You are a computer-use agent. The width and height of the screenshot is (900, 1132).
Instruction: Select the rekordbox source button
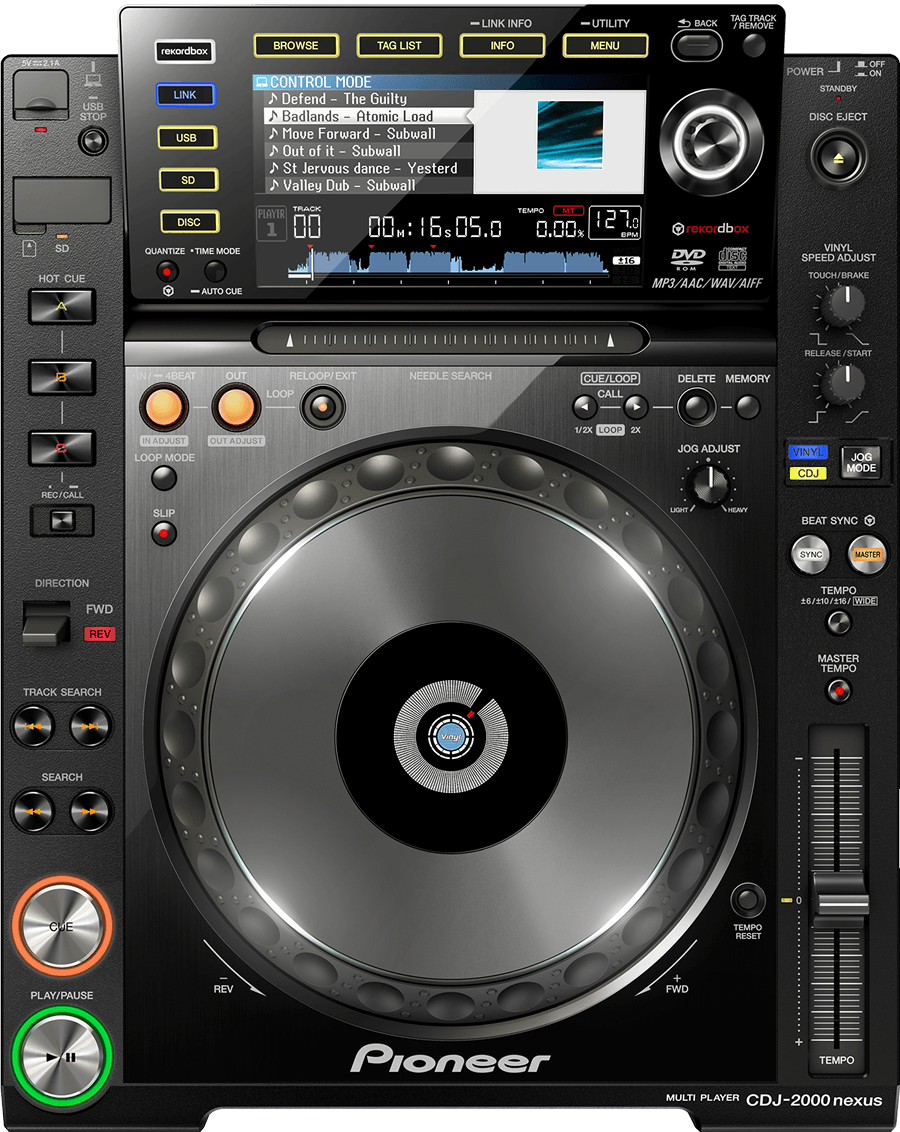[185, 51]
